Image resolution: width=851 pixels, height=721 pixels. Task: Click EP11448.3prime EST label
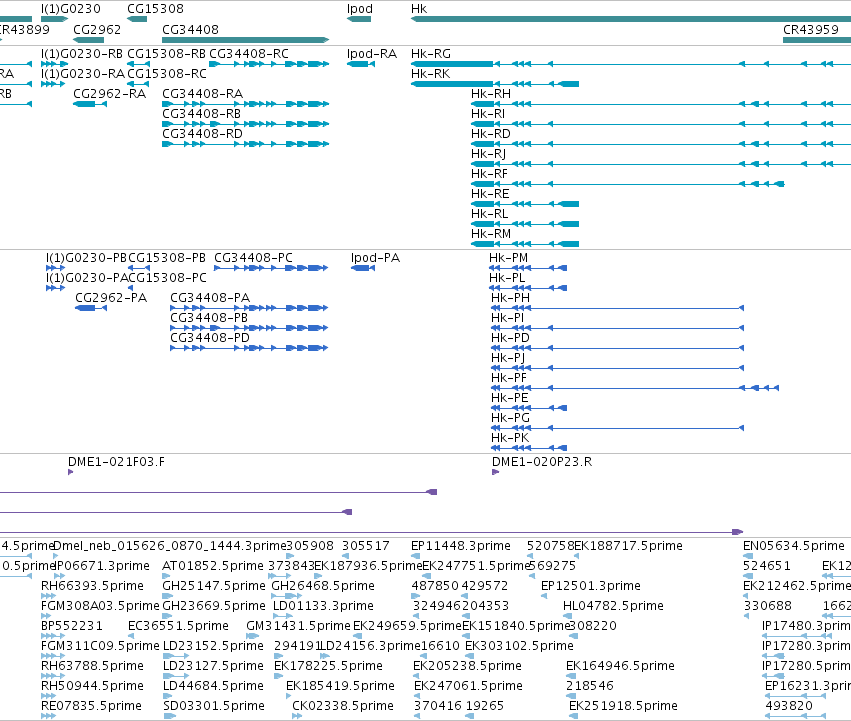point(461,546)
